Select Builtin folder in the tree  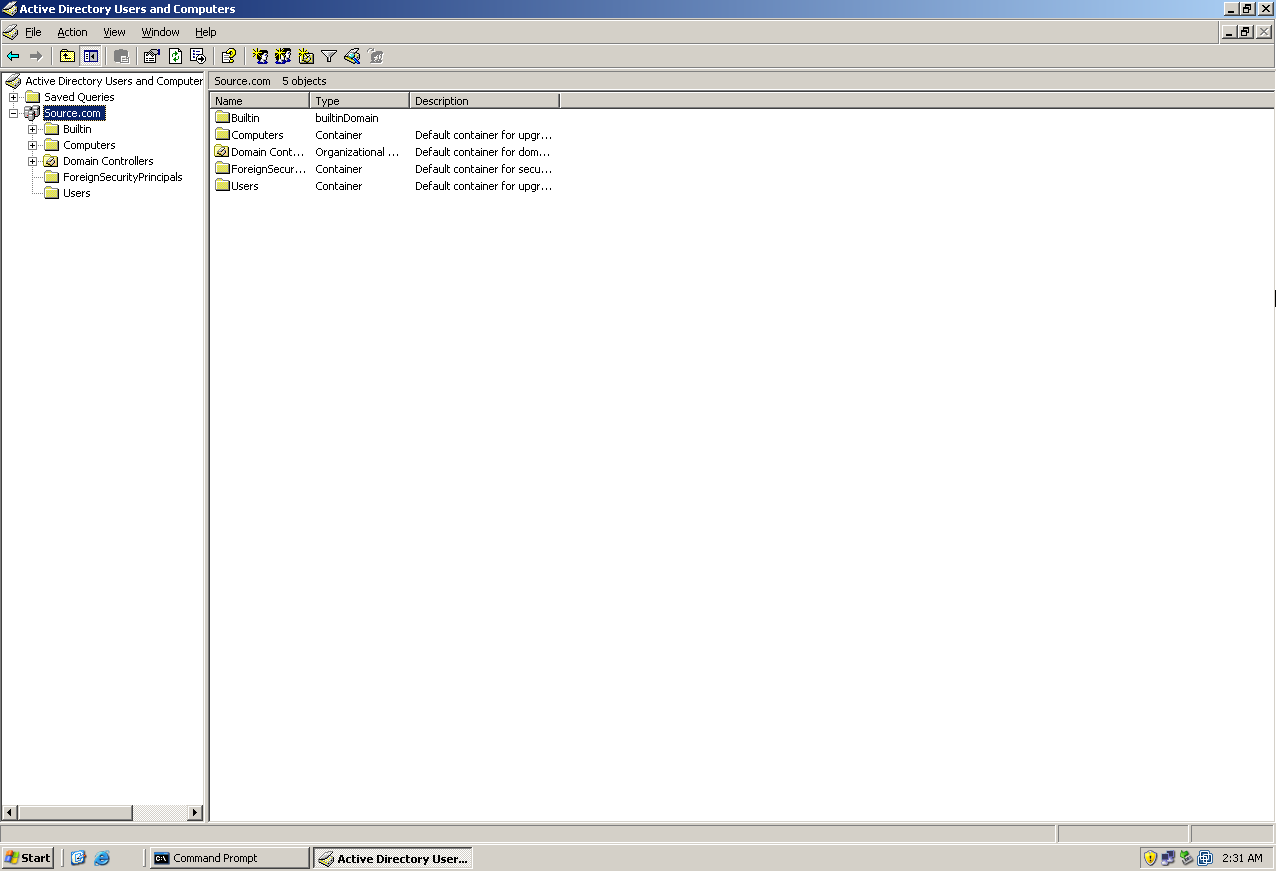pos(77,129)
